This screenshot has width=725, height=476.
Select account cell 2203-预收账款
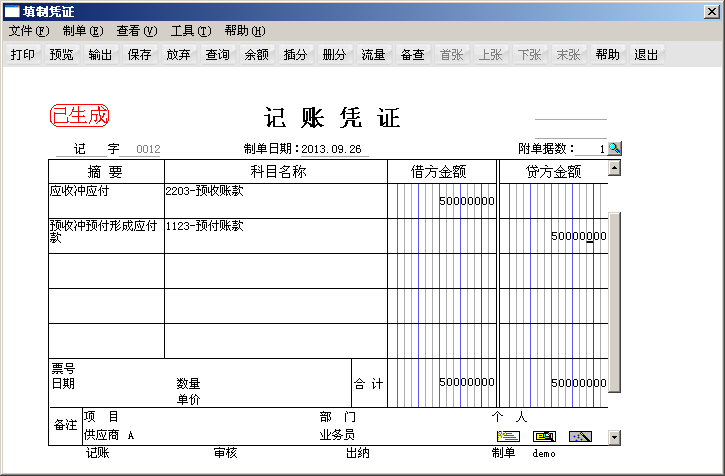point(276,201)
